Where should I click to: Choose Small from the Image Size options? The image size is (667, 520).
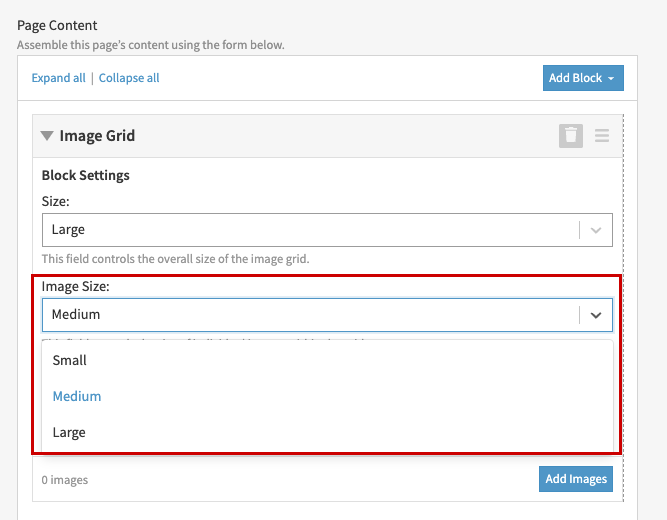pyautogui.click(x=70, y=360)
